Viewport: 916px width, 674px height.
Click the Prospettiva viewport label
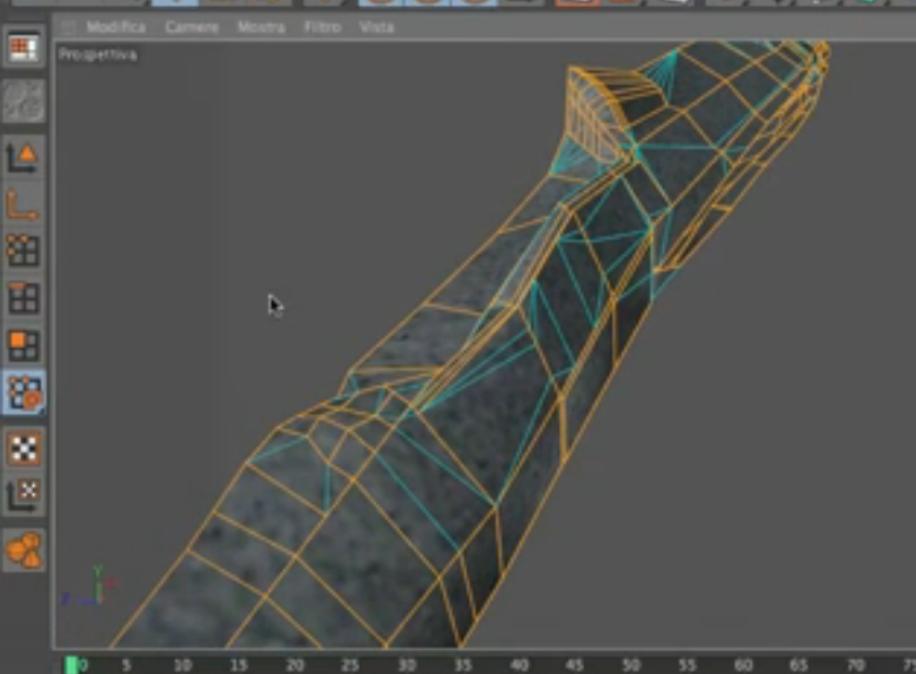[x=98, y=55]
